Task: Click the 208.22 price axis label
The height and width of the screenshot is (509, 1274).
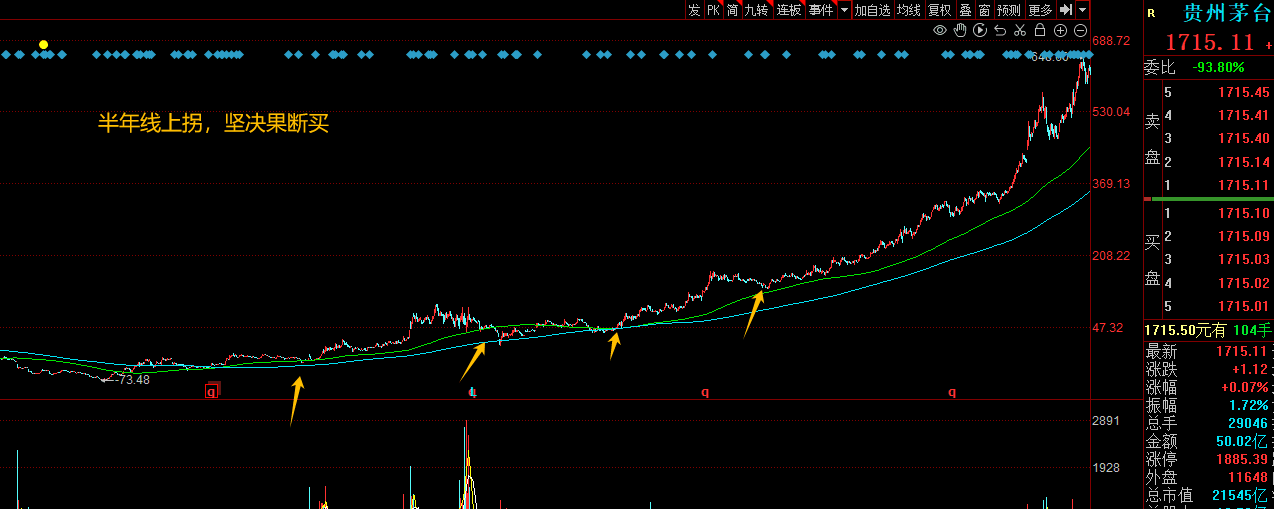Action: click(x=1111, y=256)
